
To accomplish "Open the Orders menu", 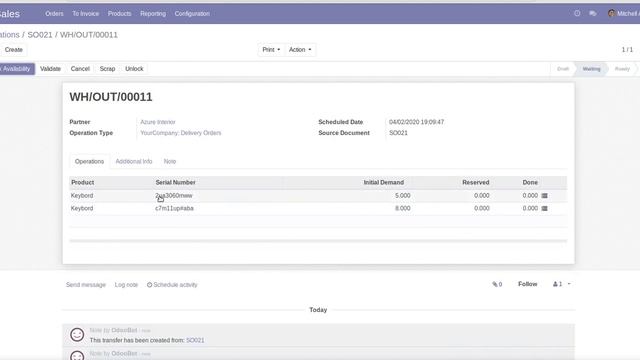I will click(54, 13).
